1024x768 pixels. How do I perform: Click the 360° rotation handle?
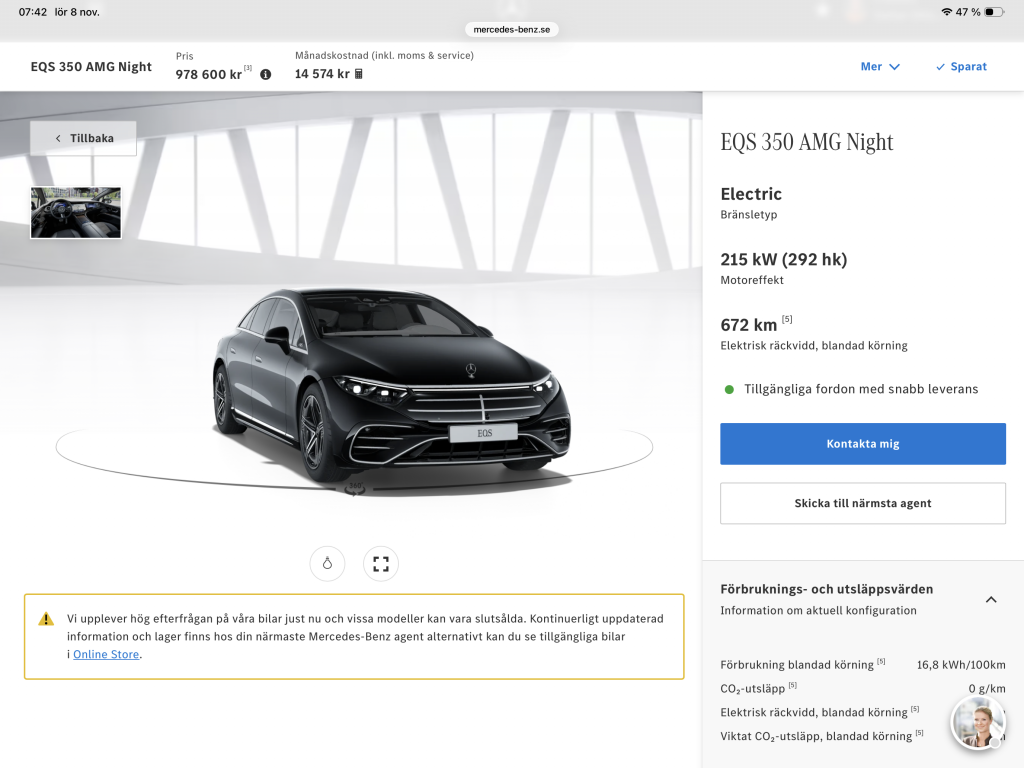355,489
